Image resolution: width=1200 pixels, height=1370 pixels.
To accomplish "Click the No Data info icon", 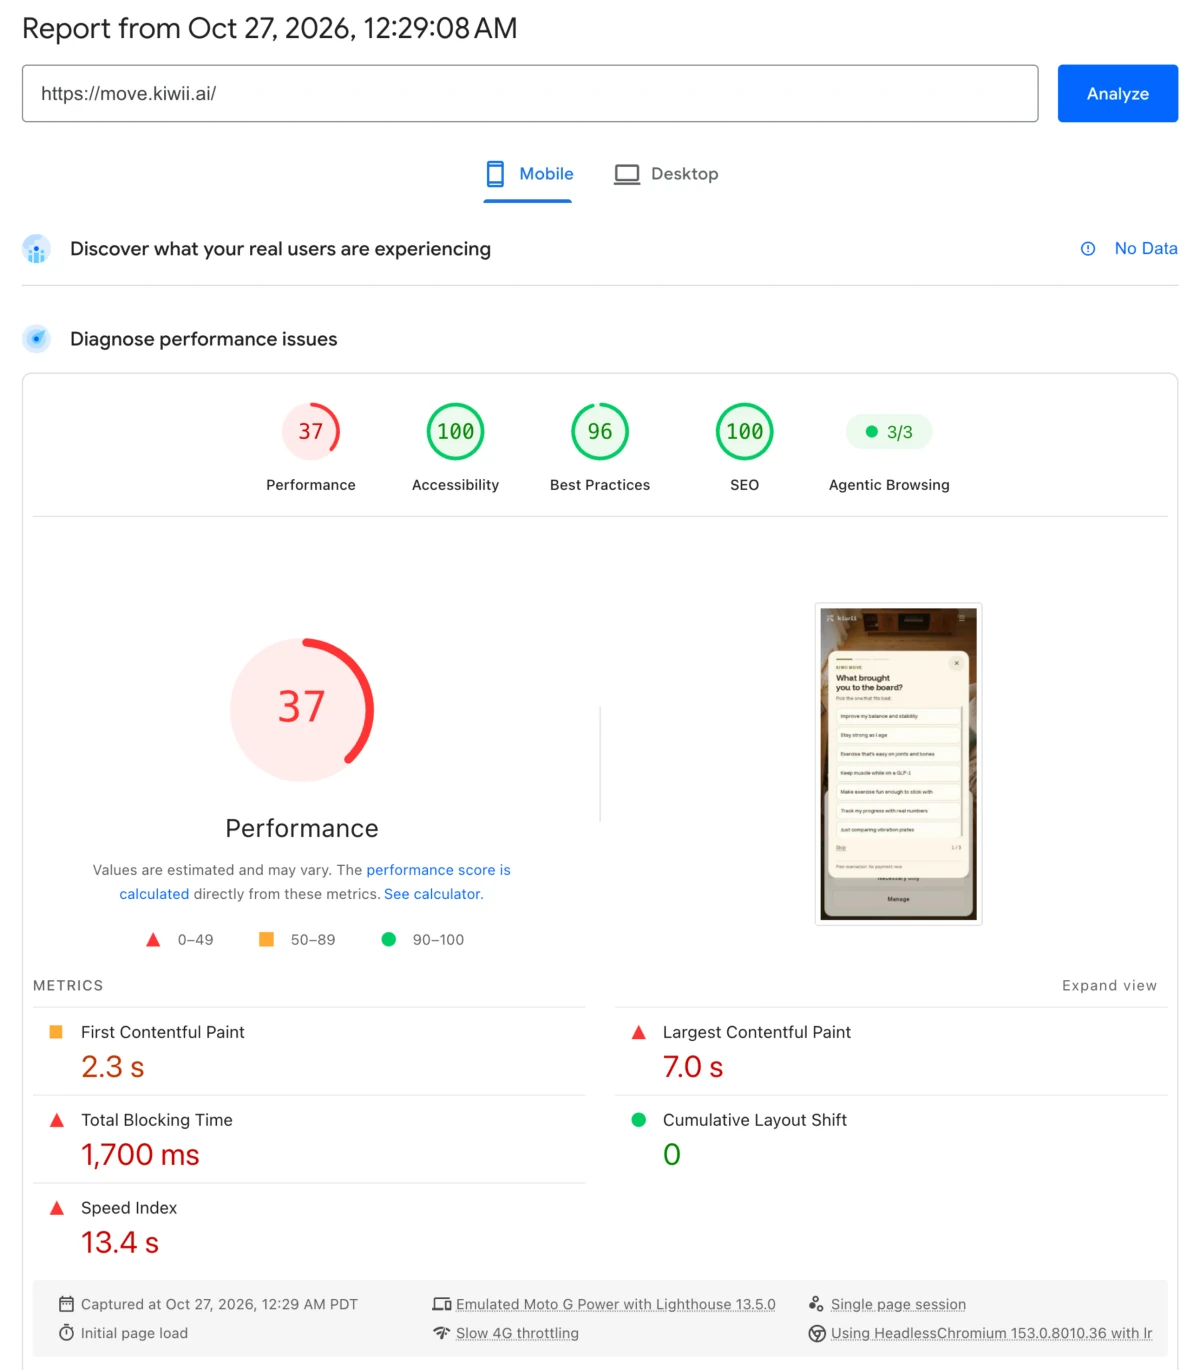I will point(1088,249).
